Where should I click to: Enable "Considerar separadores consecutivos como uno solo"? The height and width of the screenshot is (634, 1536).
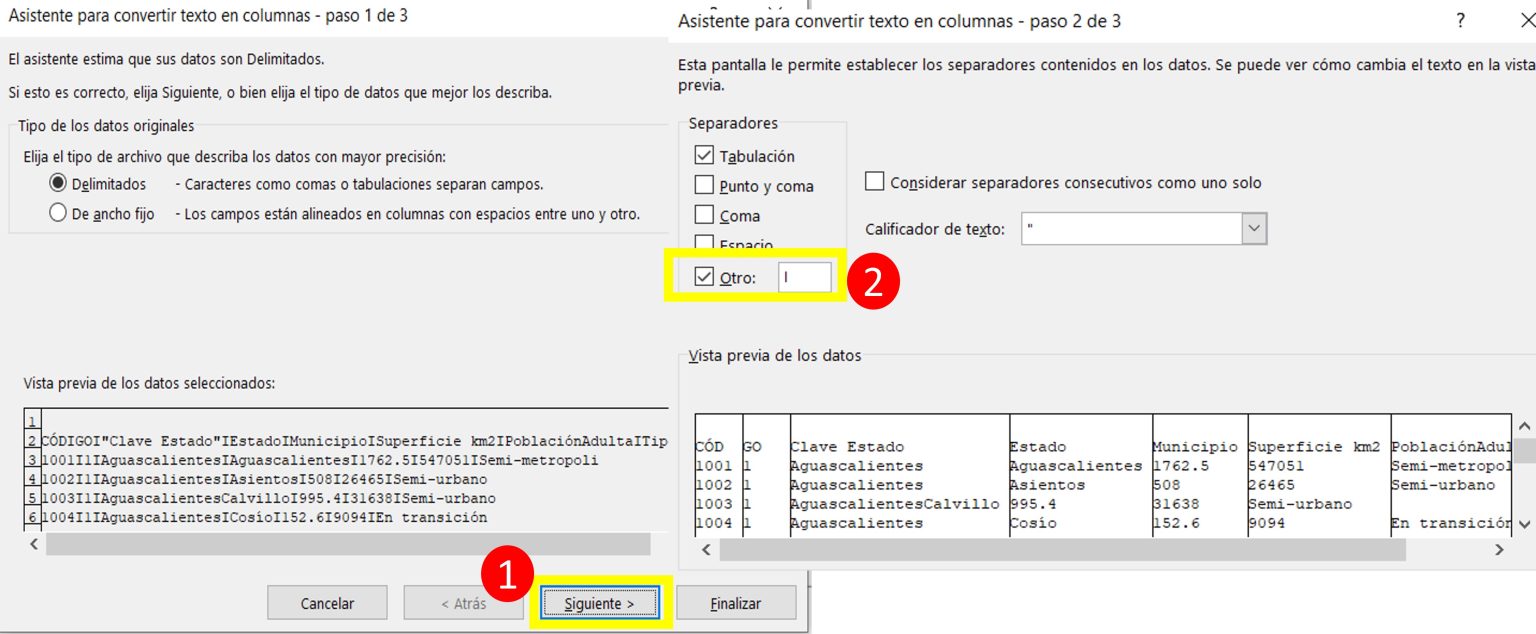coord(875,182)
